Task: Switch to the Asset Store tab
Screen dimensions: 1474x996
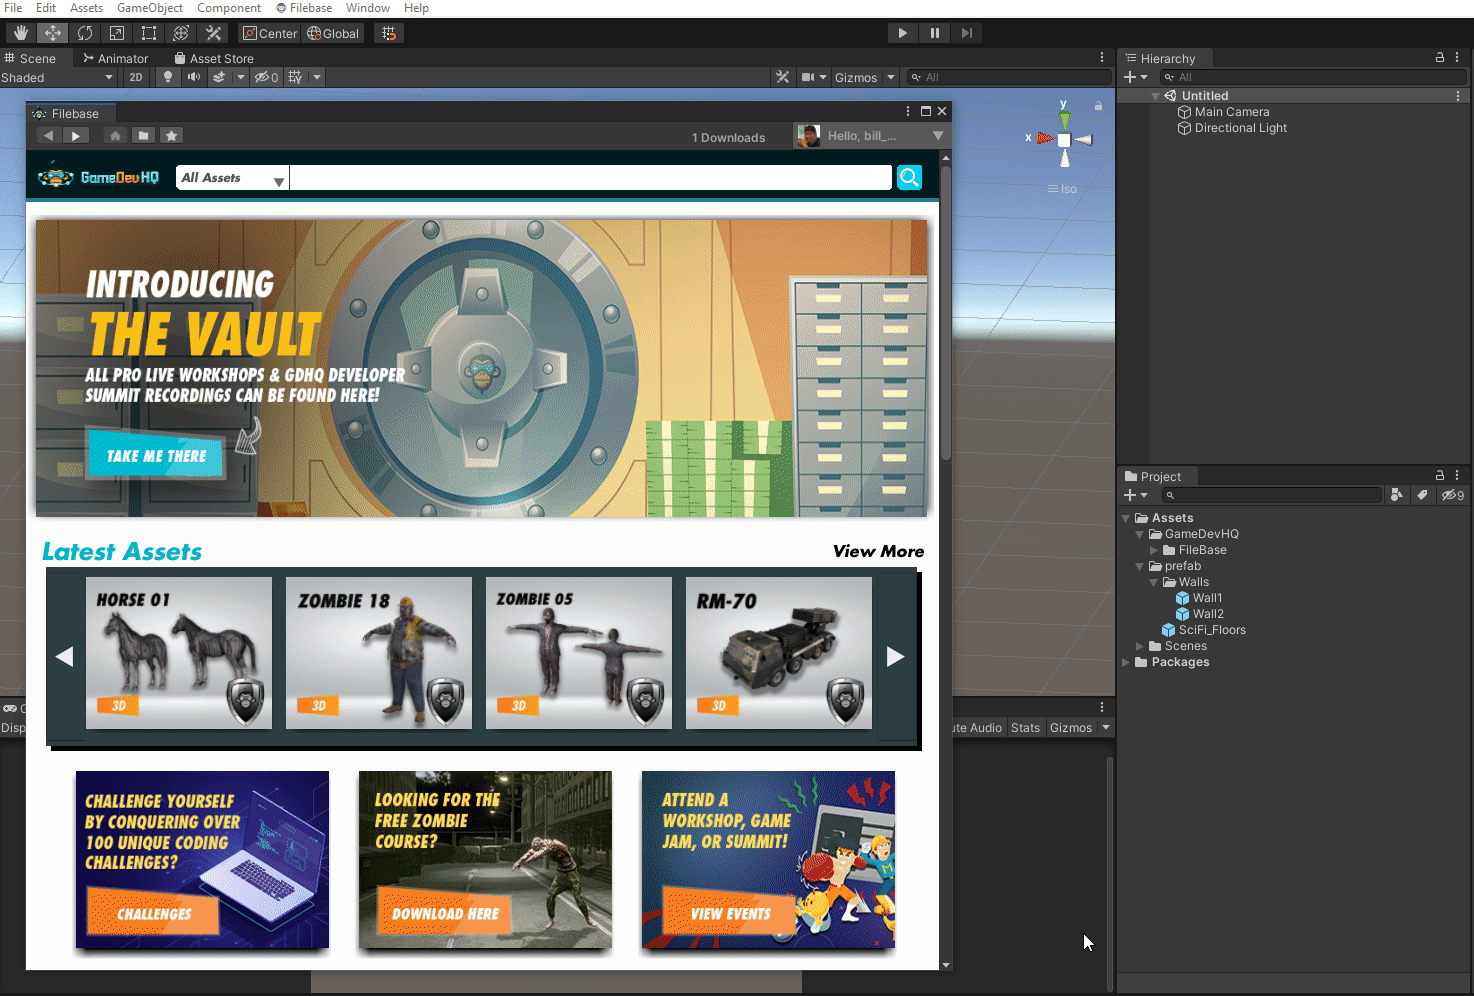Action: 214,58
